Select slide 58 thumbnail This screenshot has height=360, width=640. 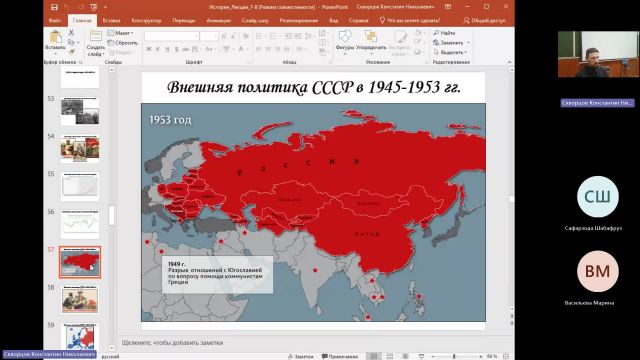(80, 300)
